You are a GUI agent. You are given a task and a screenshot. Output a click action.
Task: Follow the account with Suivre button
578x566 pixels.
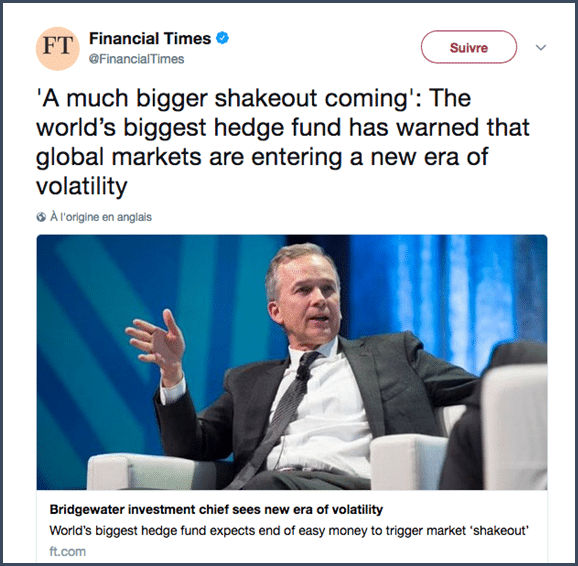pyautogui.click(x=469, y=47)
